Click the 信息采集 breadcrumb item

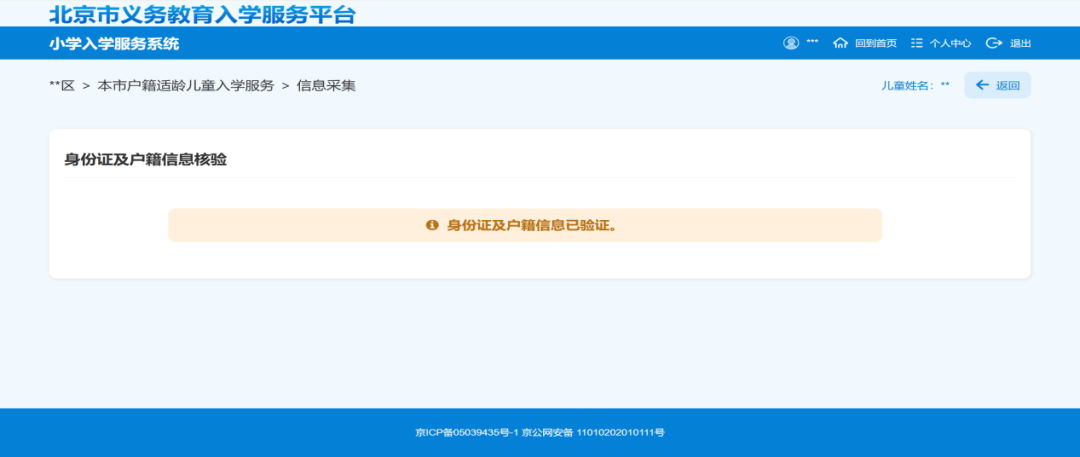(326, 86)
